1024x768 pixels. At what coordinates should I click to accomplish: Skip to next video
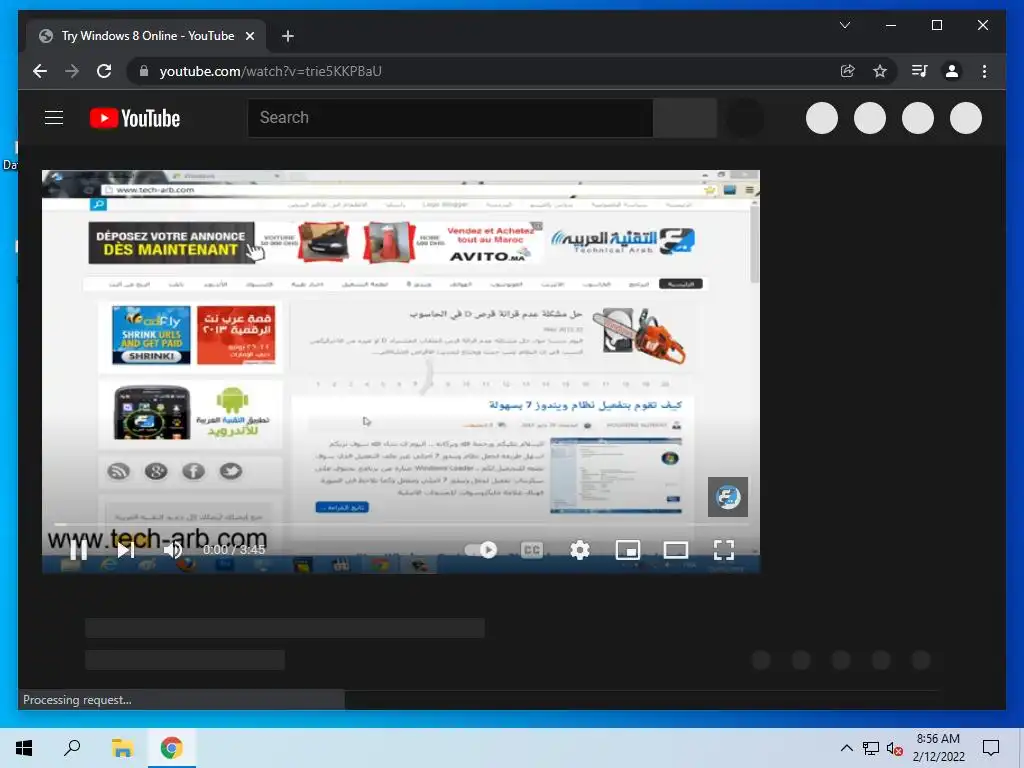[x=125, y=550]
